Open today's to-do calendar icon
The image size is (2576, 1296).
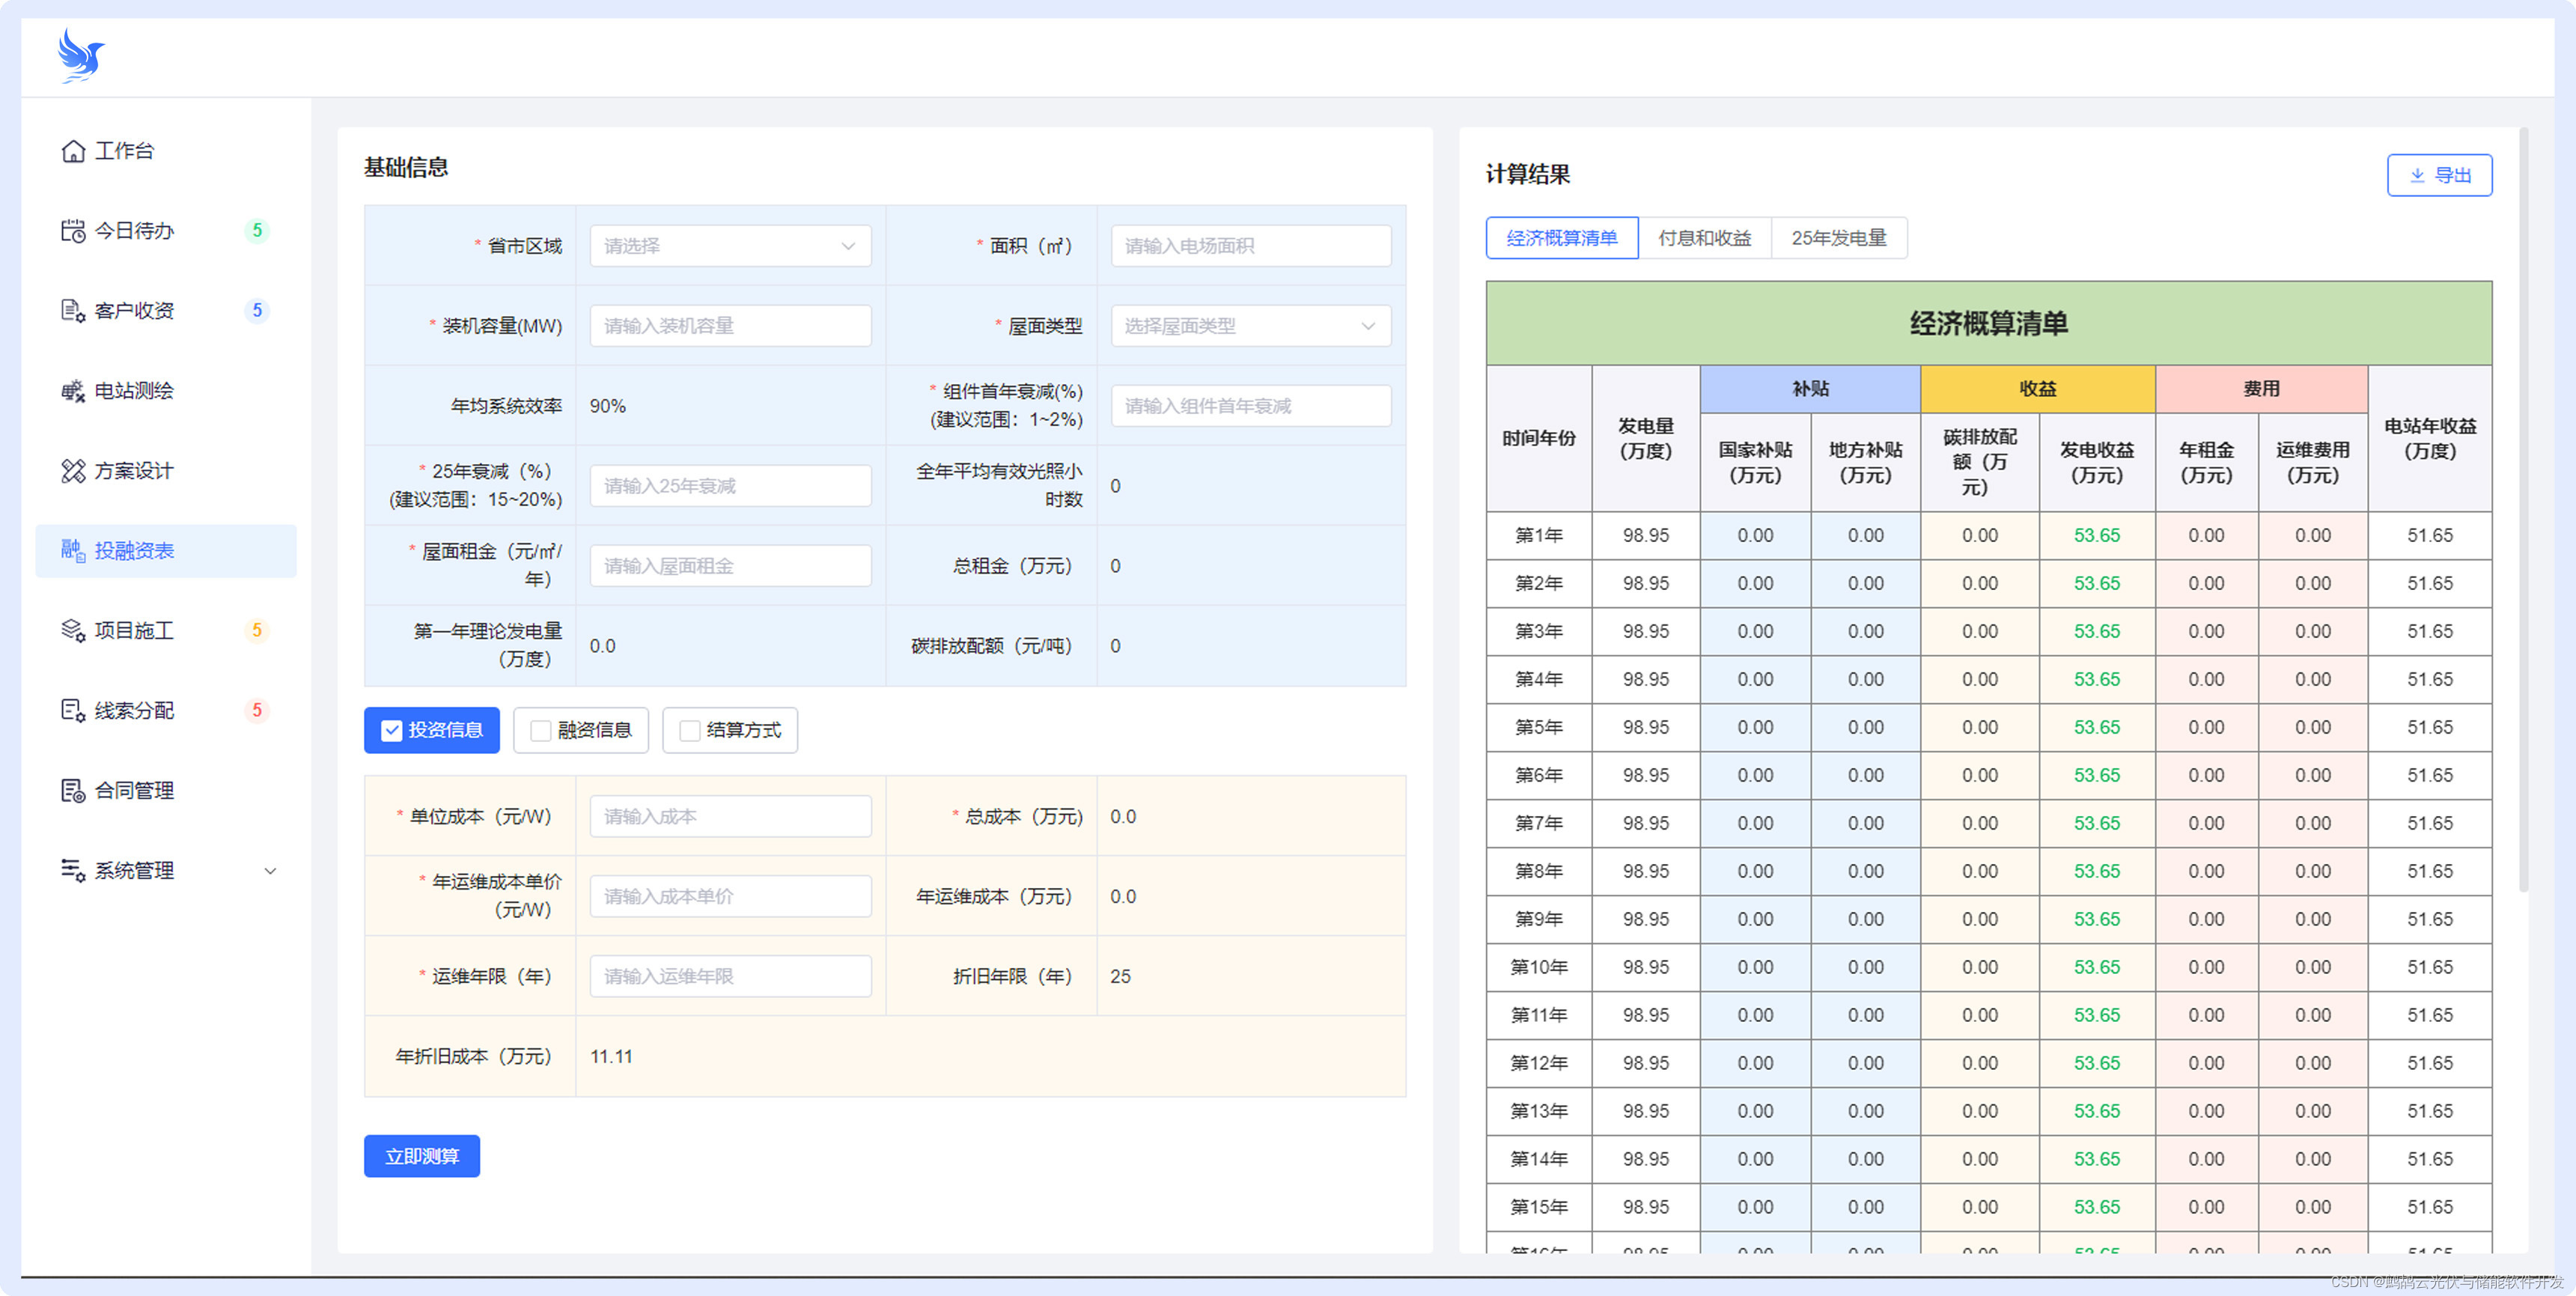(x=73, y=231)
